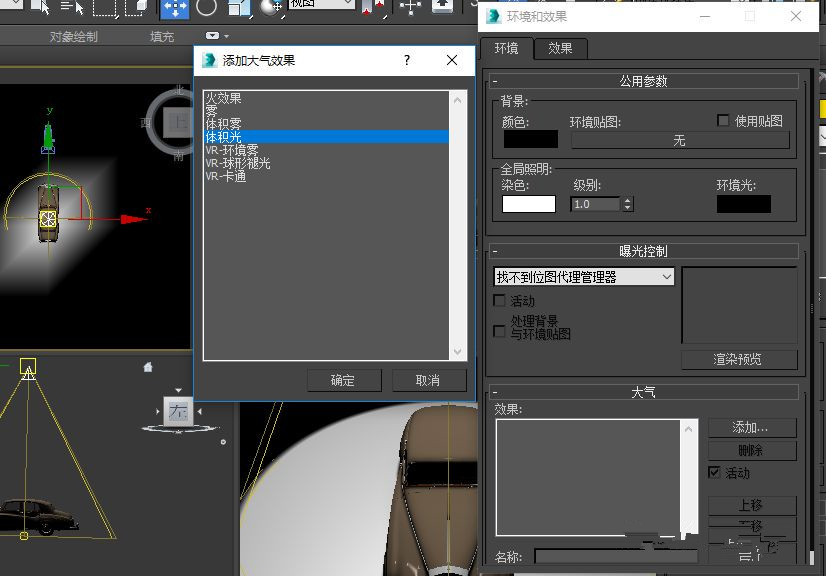Click the 名称 text field

click(616, 557)
